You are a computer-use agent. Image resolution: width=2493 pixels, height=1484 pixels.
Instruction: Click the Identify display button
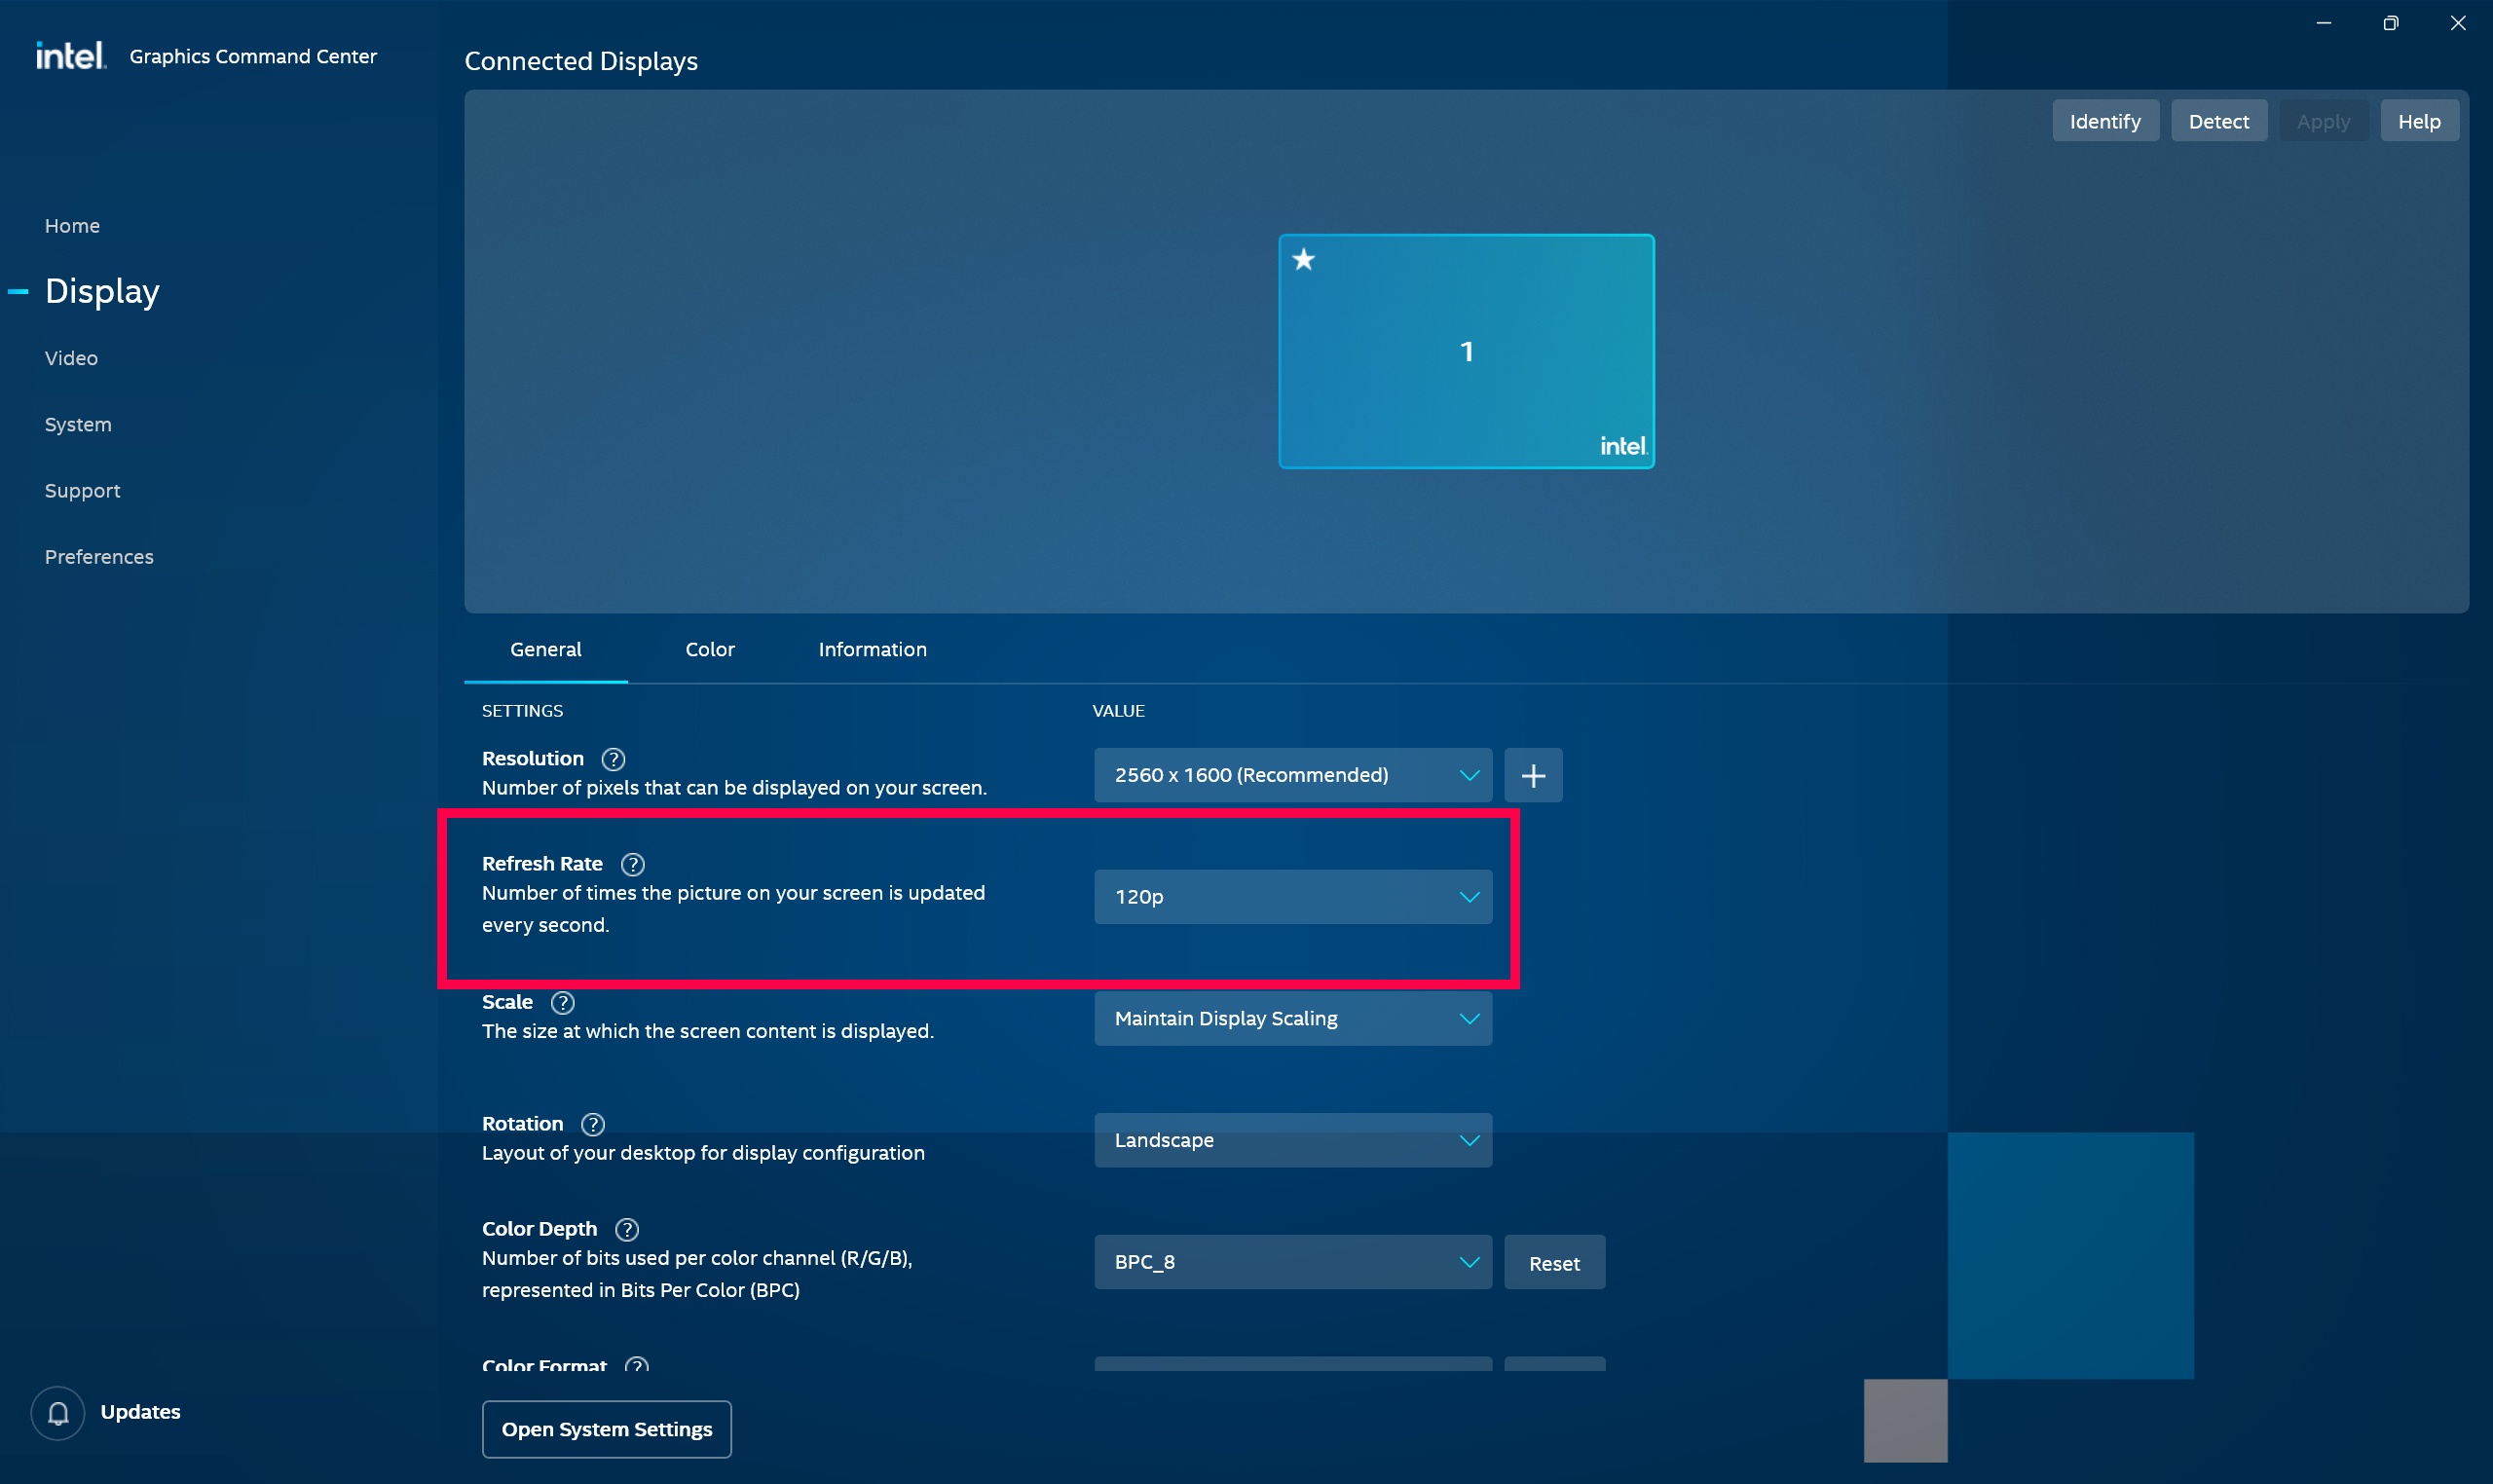tap(2104, 120)
